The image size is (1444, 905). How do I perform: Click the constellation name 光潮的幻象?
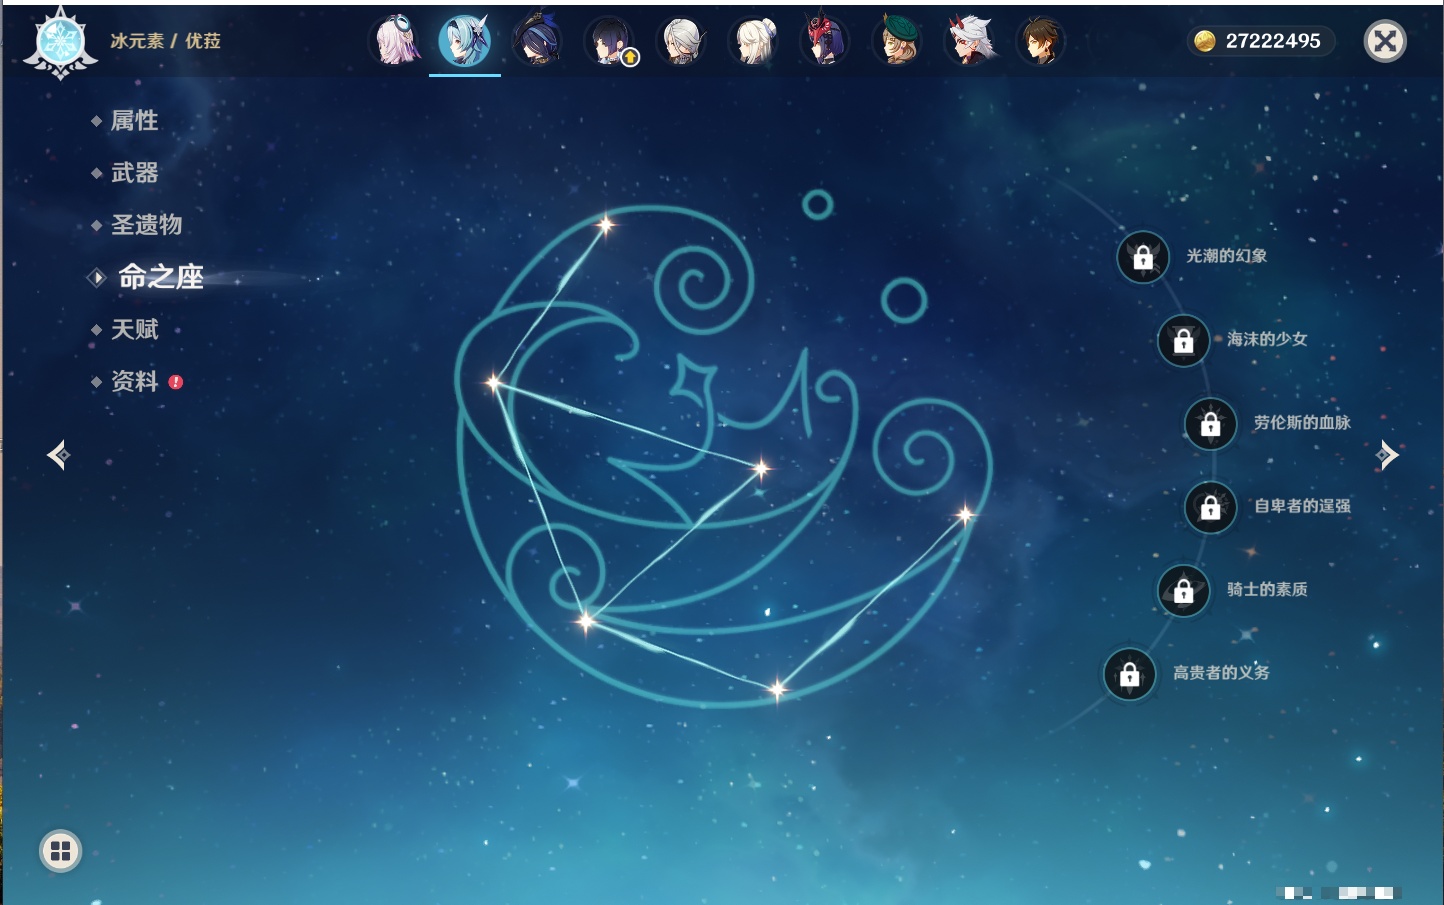coord(1227,256)
